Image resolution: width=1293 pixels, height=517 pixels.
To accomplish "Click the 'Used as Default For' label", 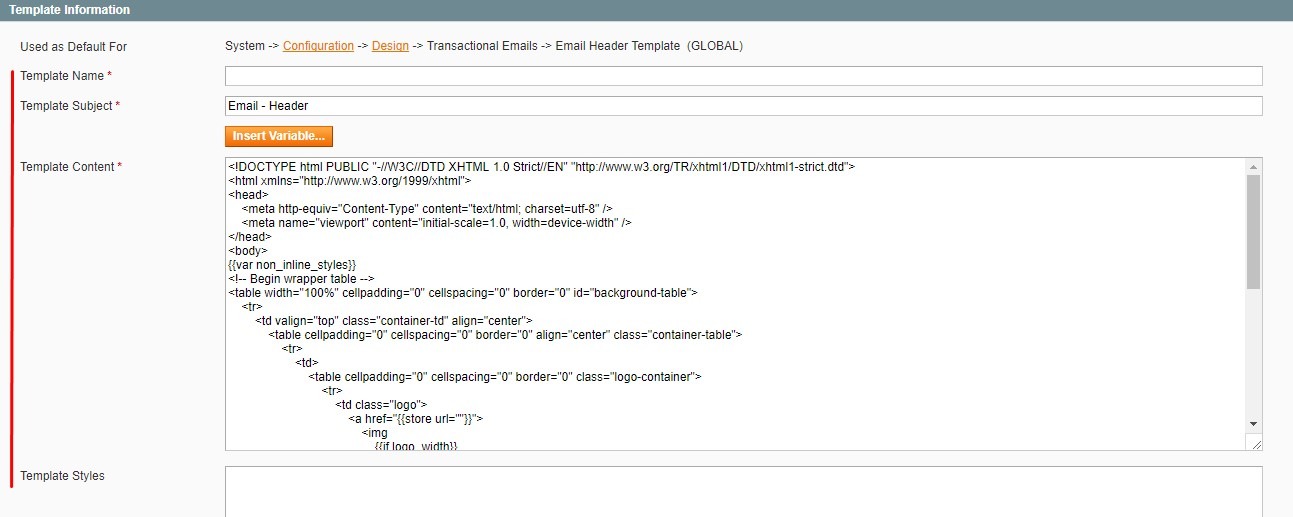I will pyautogui.click(x=74, y=47).
